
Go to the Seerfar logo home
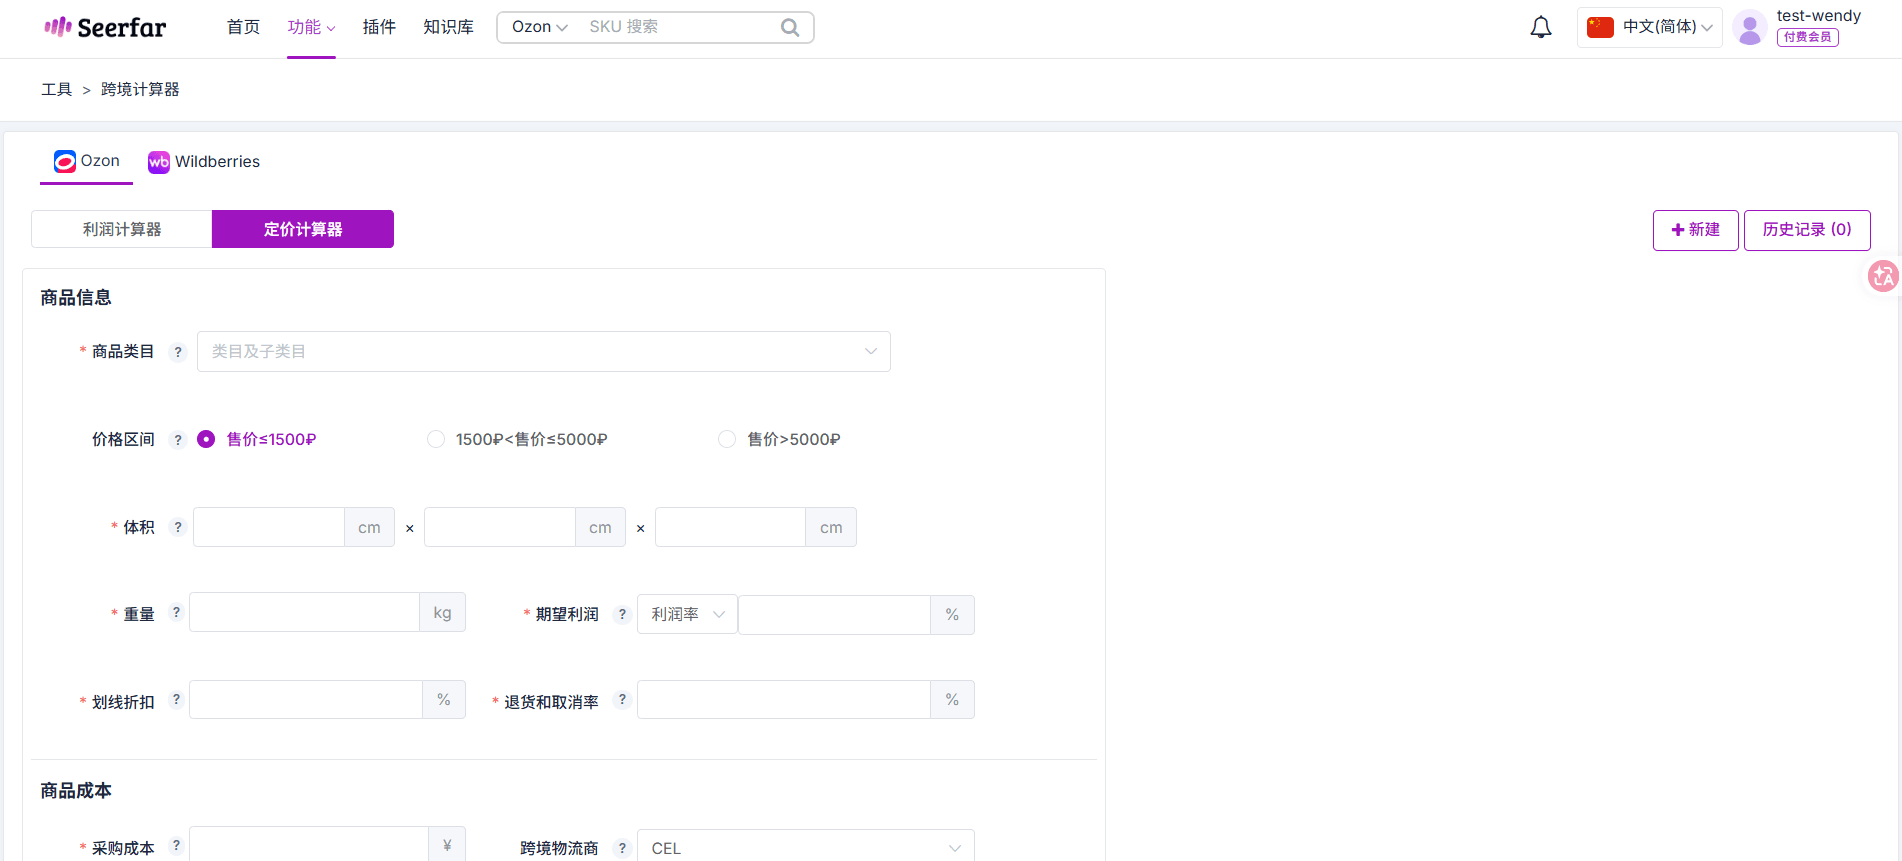tap(105, 27)
